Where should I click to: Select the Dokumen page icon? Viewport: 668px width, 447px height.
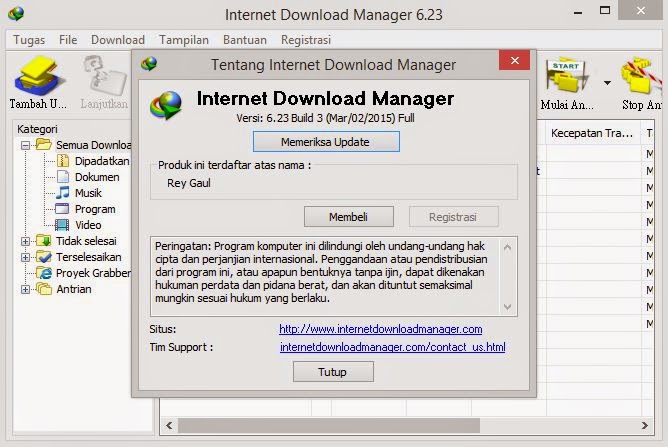pyautogui.click(x=63, y=176)
